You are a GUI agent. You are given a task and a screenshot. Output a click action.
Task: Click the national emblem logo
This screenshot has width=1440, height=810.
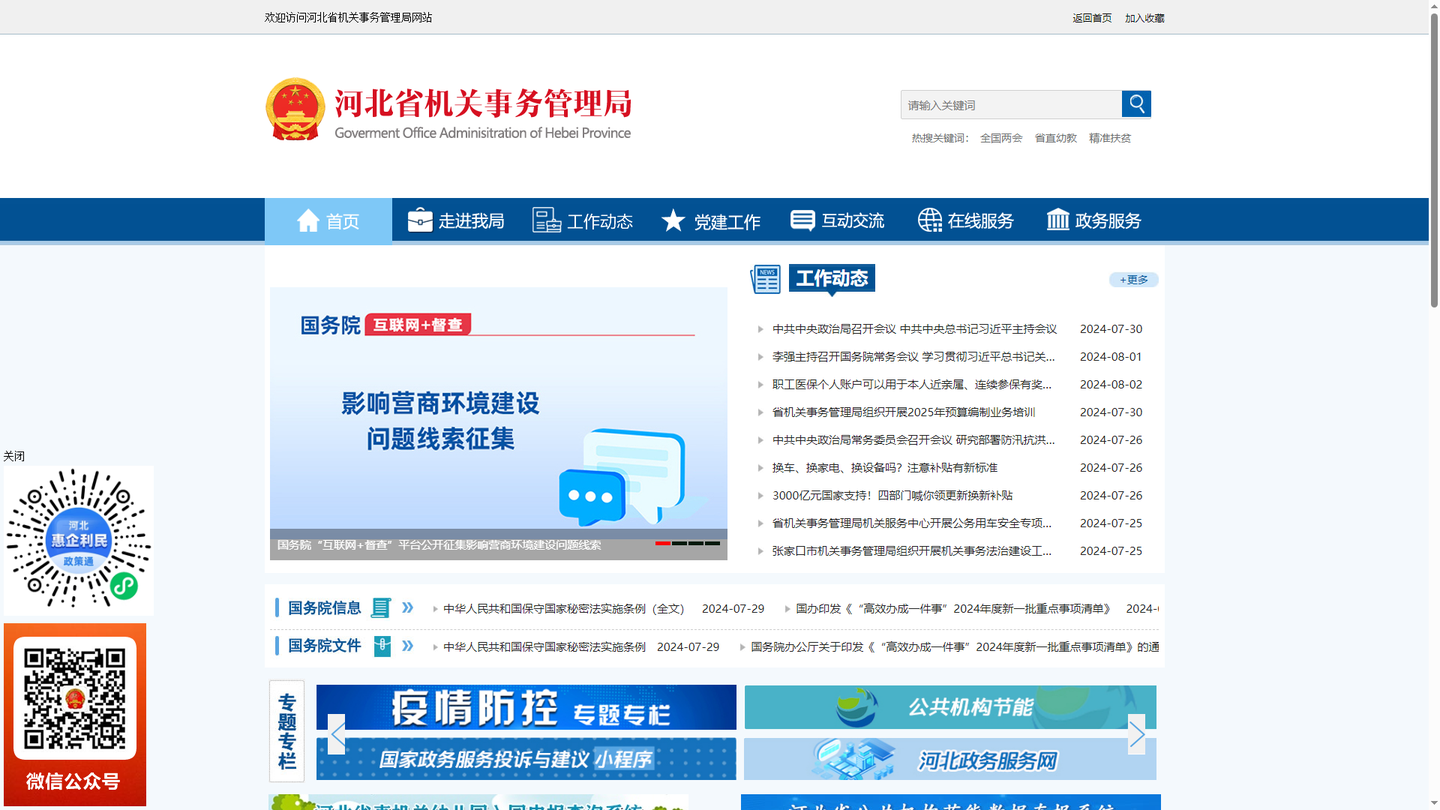295,109
